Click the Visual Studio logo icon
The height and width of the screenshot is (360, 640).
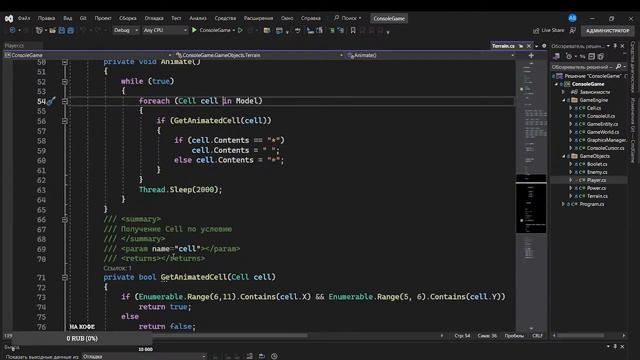click(x=9, y=18)
